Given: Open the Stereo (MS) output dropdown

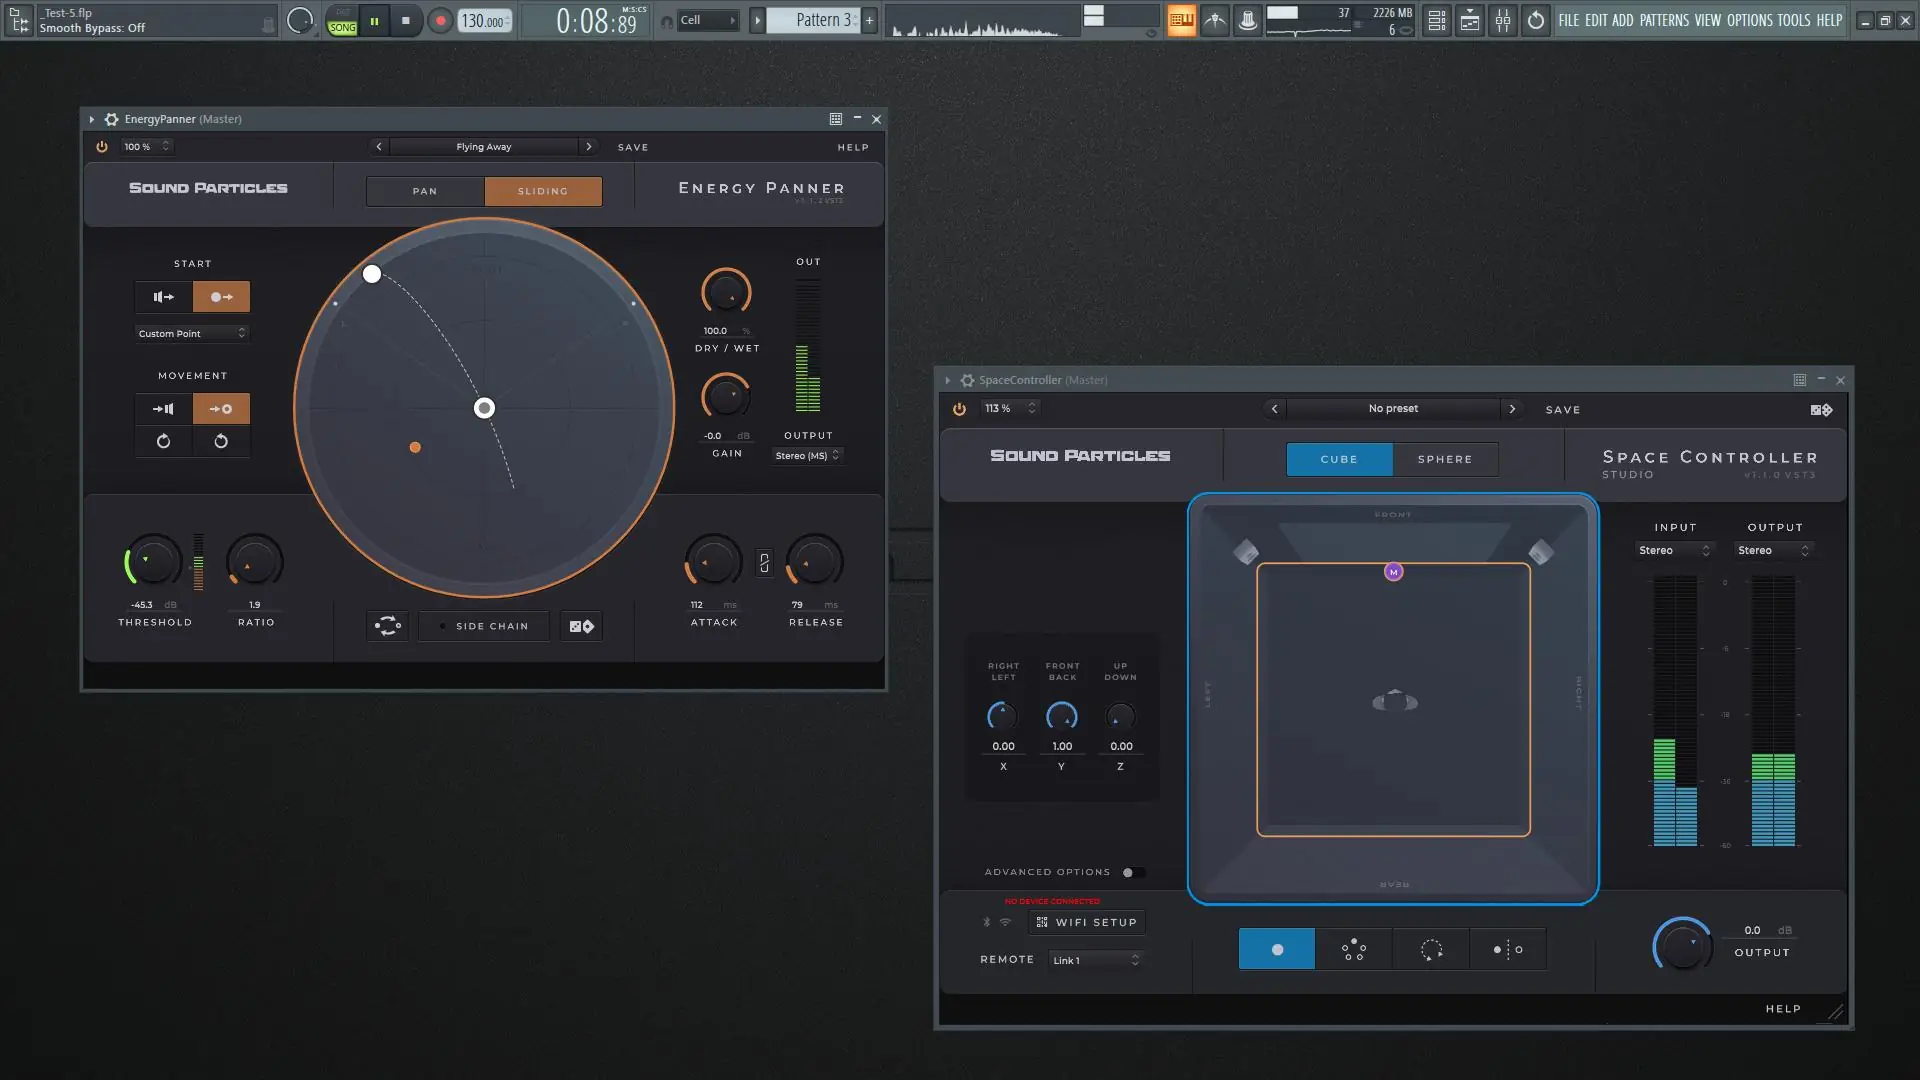Looking at the screenshot, I should tap(807, 456).
